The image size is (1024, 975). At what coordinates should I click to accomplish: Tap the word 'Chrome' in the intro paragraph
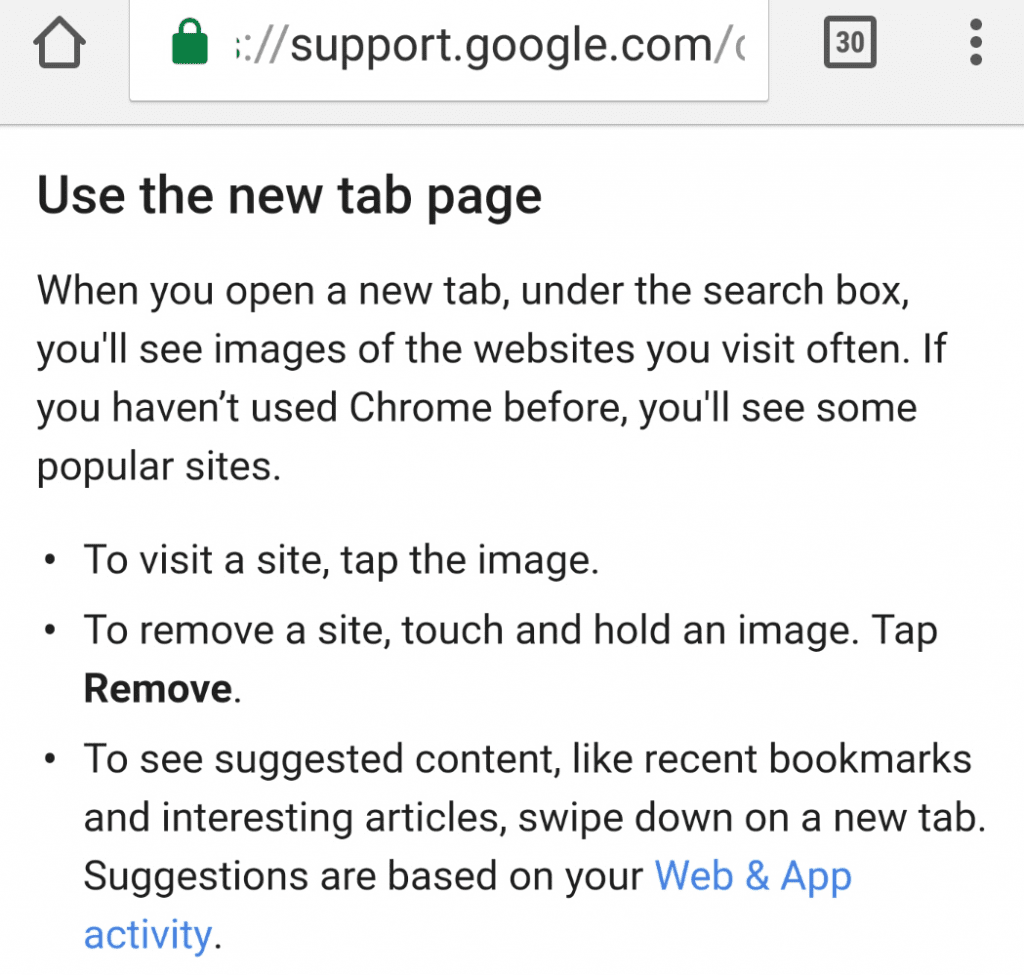420,408
